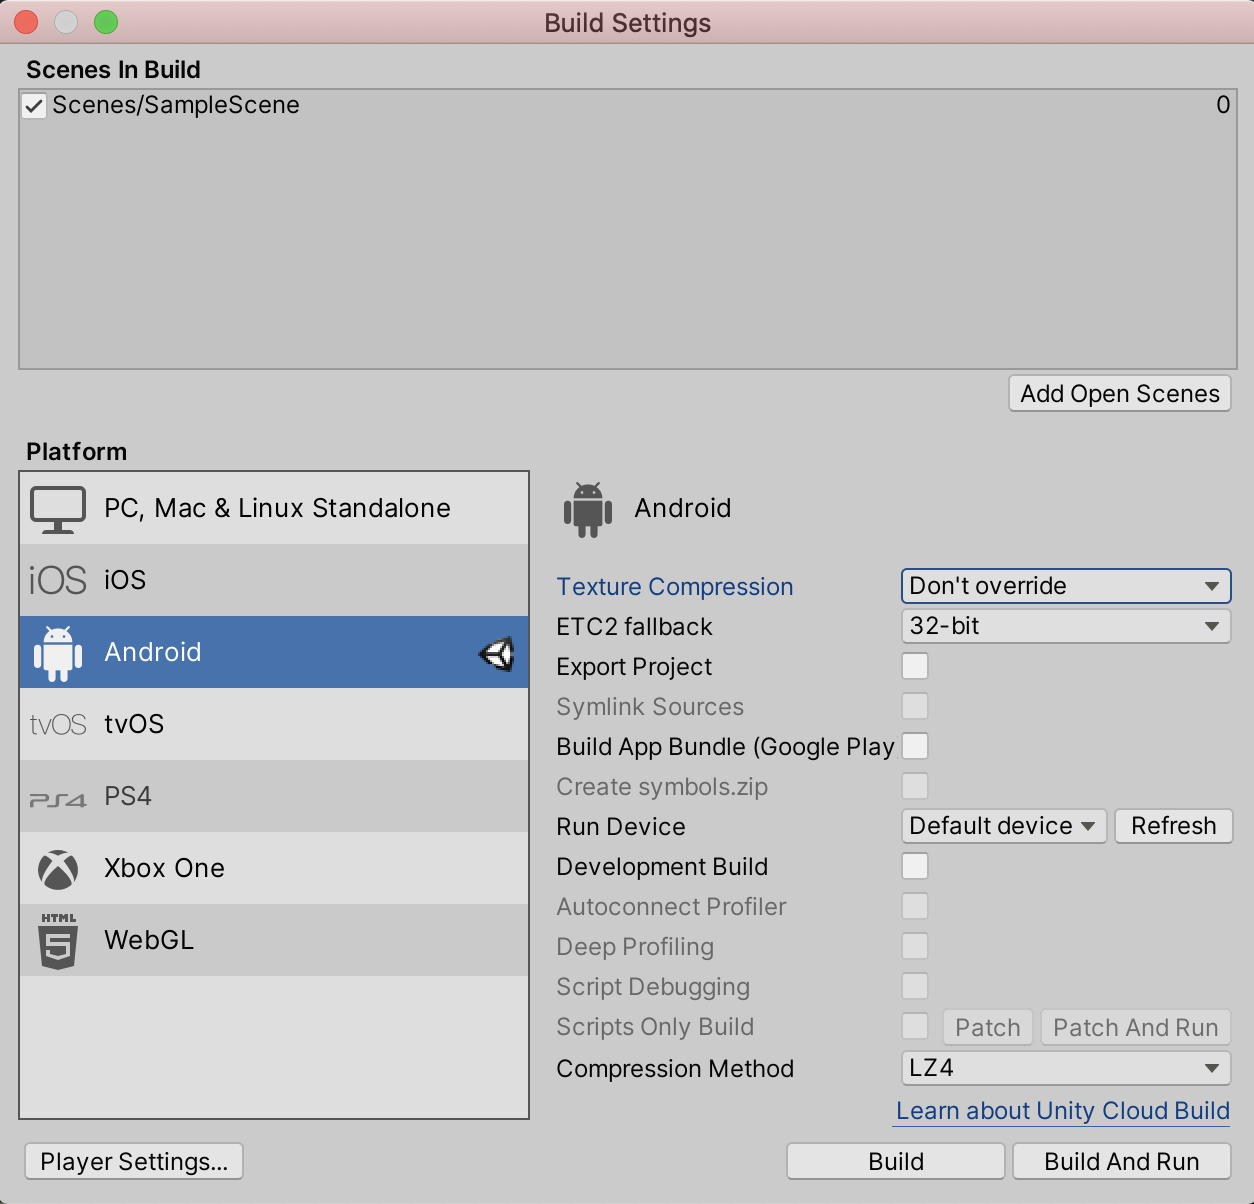Close the Build Settings window
This screenshot has width=1254, height=1204.
[26, 22]
